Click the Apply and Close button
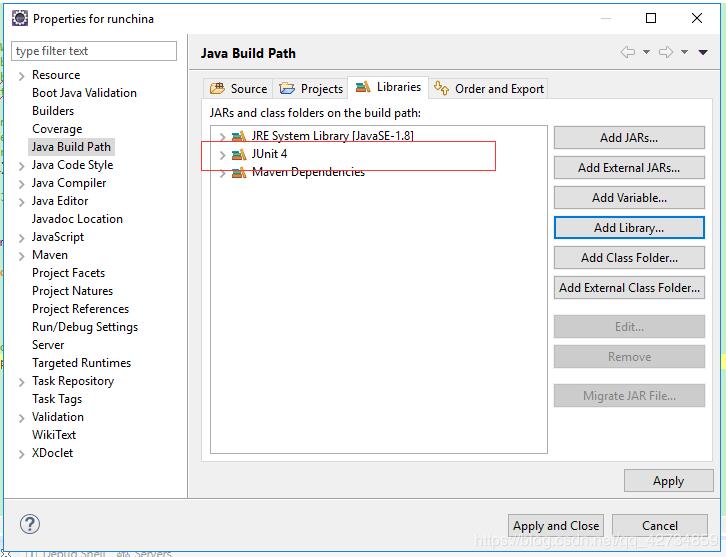 (556, 526)
